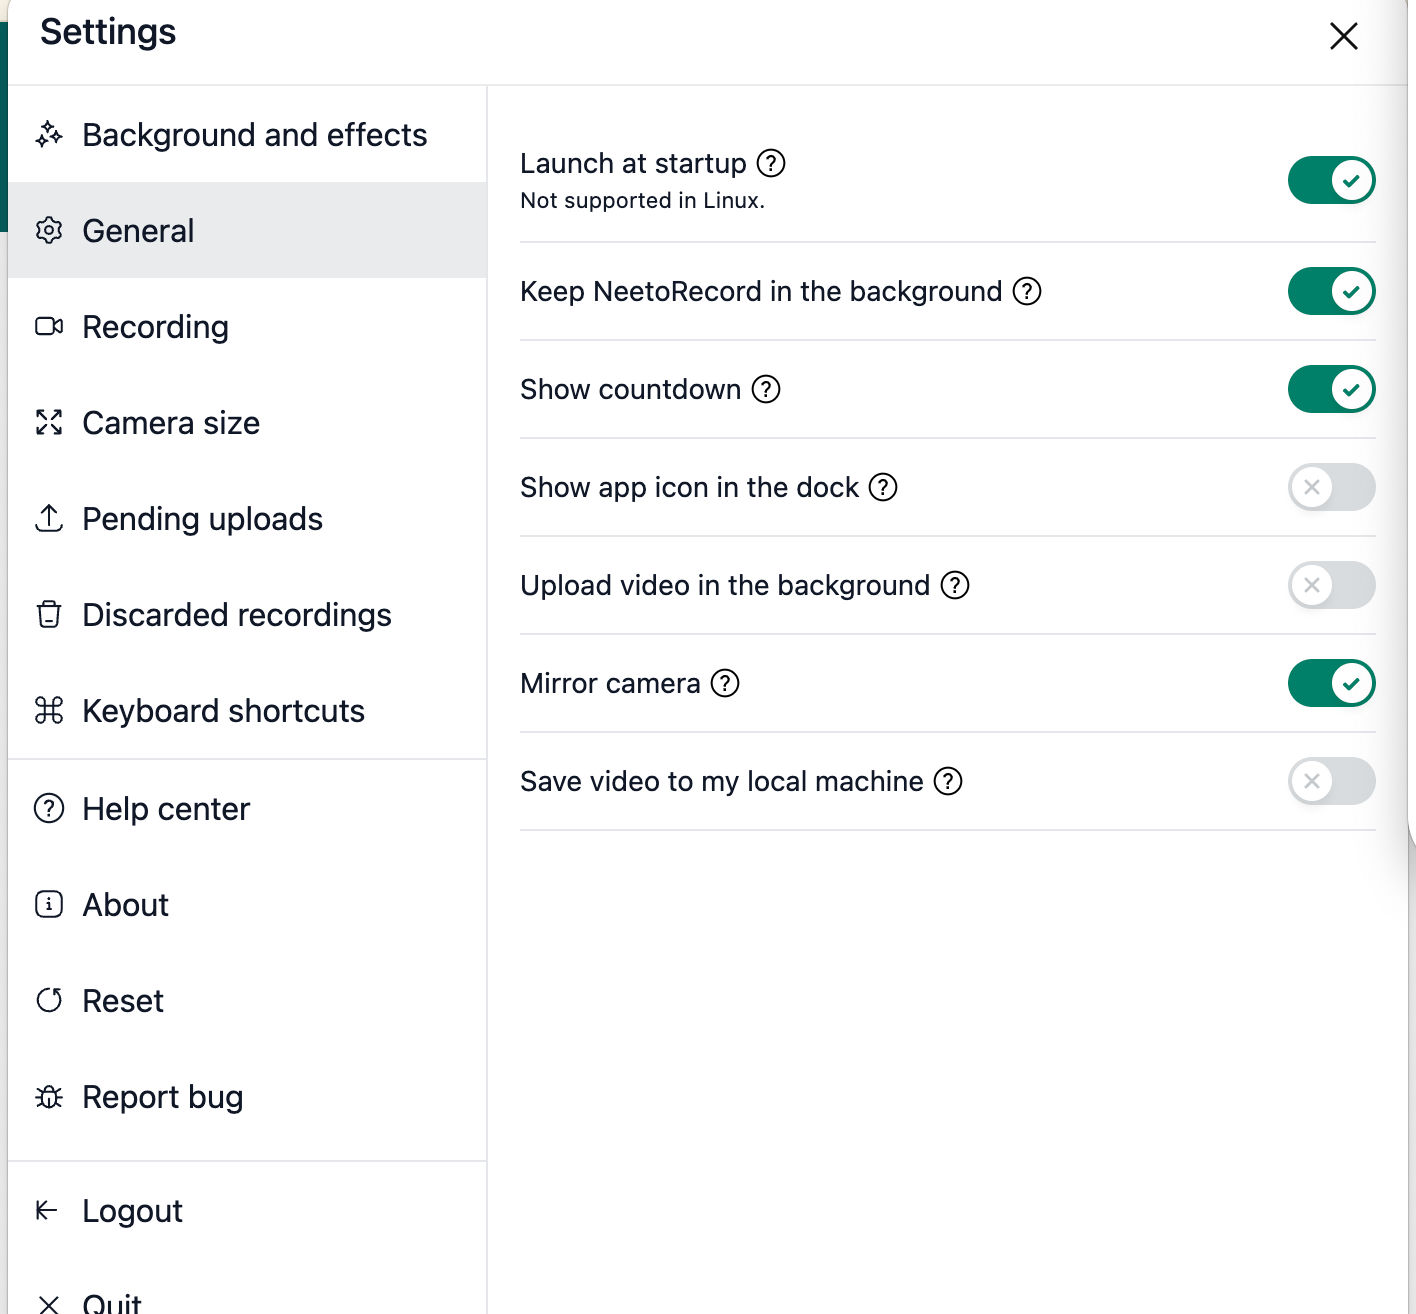Viewport: 1416px width, 1314px height.
Task: Click help icon next to Show app icon in dock
Action: click(883, 487)
